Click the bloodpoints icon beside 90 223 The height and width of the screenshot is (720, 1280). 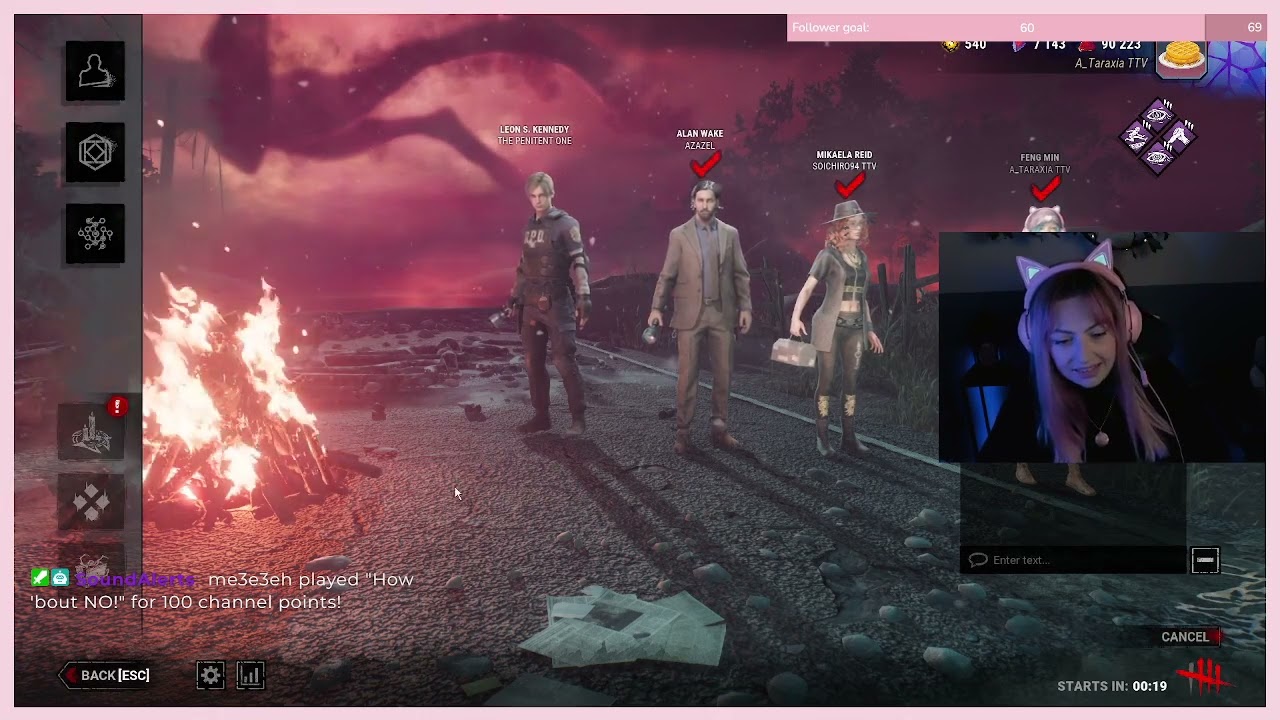pyautogui.click(x=1087, y=45)
